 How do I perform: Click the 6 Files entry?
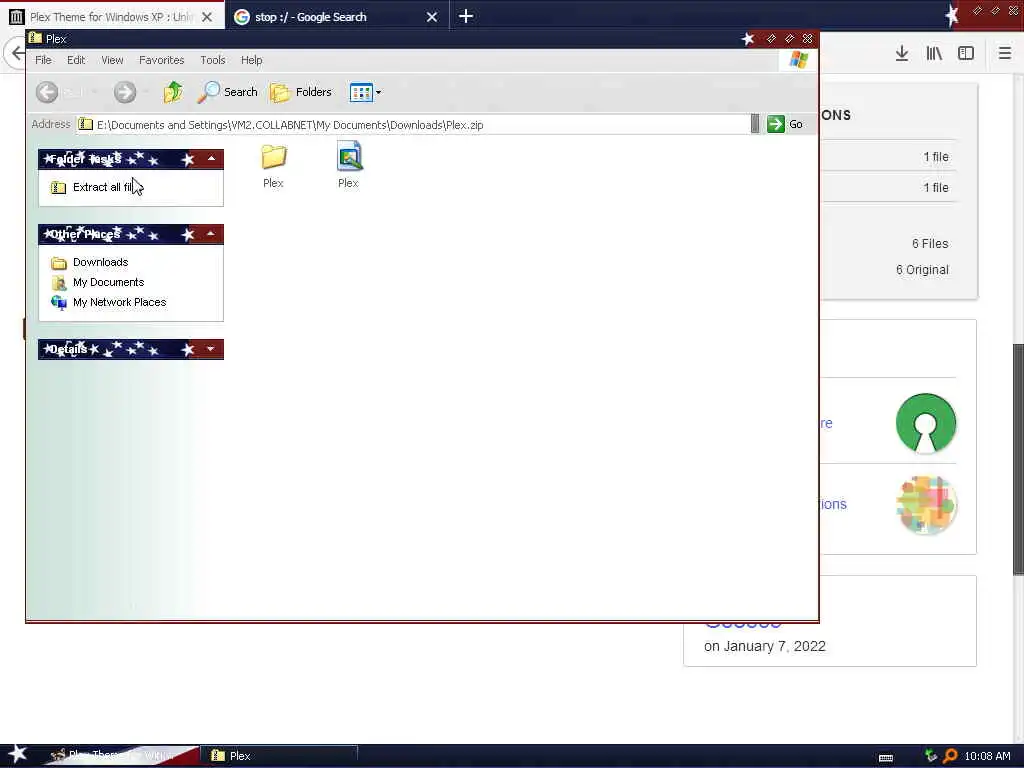pos(930,244)
